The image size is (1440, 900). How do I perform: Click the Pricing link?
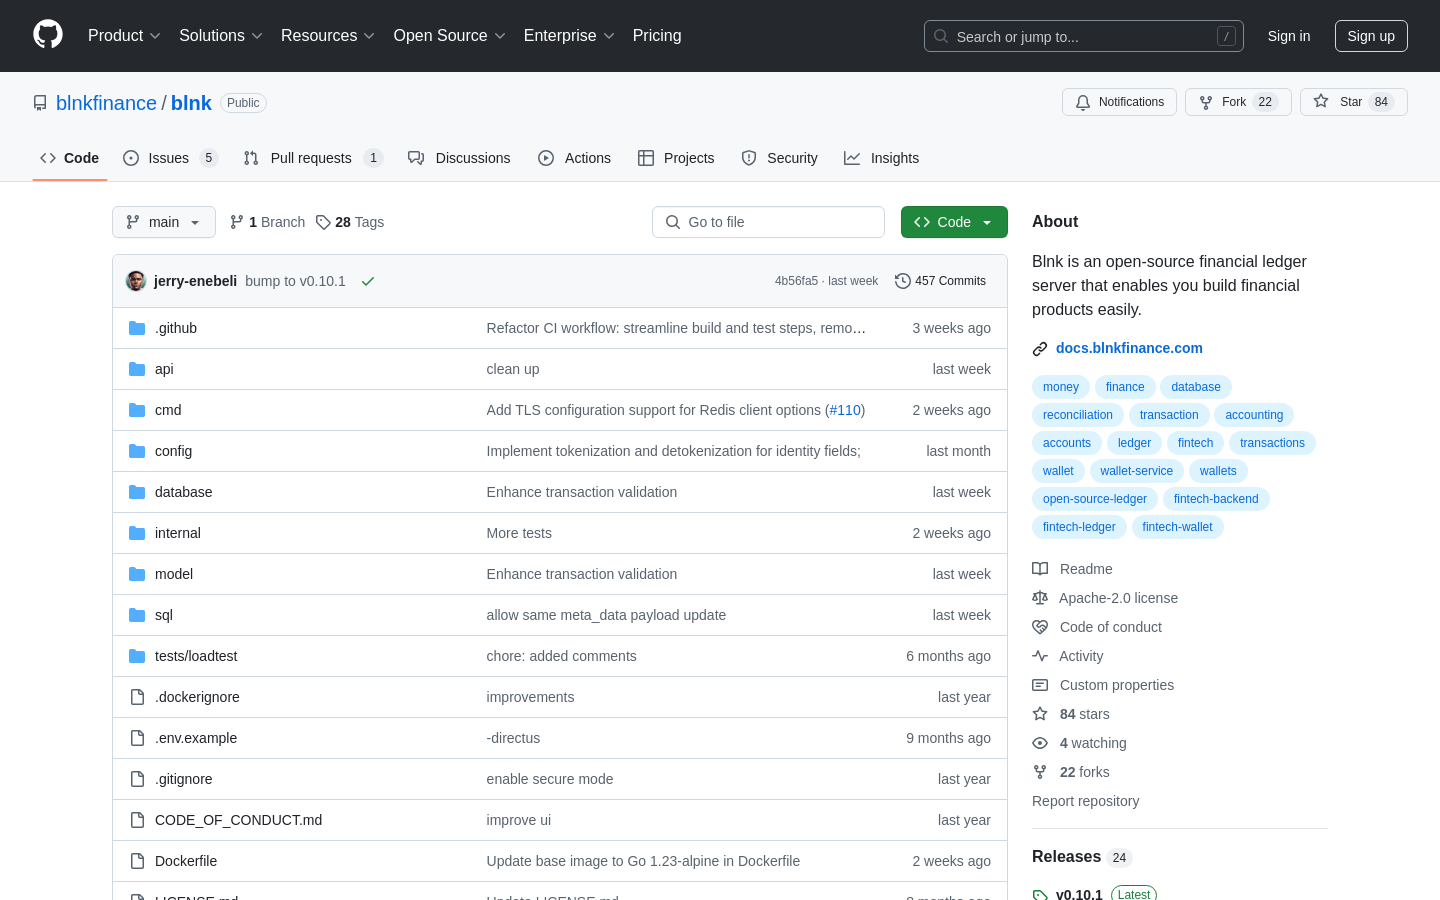(657, 36)
